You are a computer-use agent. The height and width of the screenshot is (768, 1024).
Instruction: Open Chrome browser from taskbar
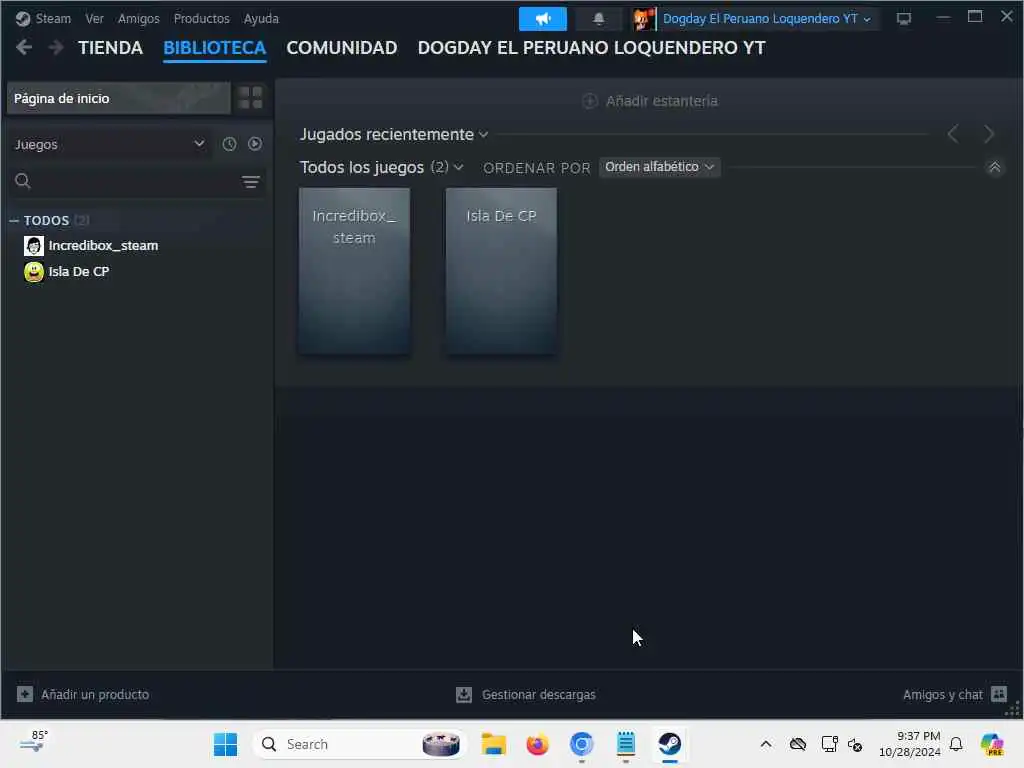click(581, 744)
